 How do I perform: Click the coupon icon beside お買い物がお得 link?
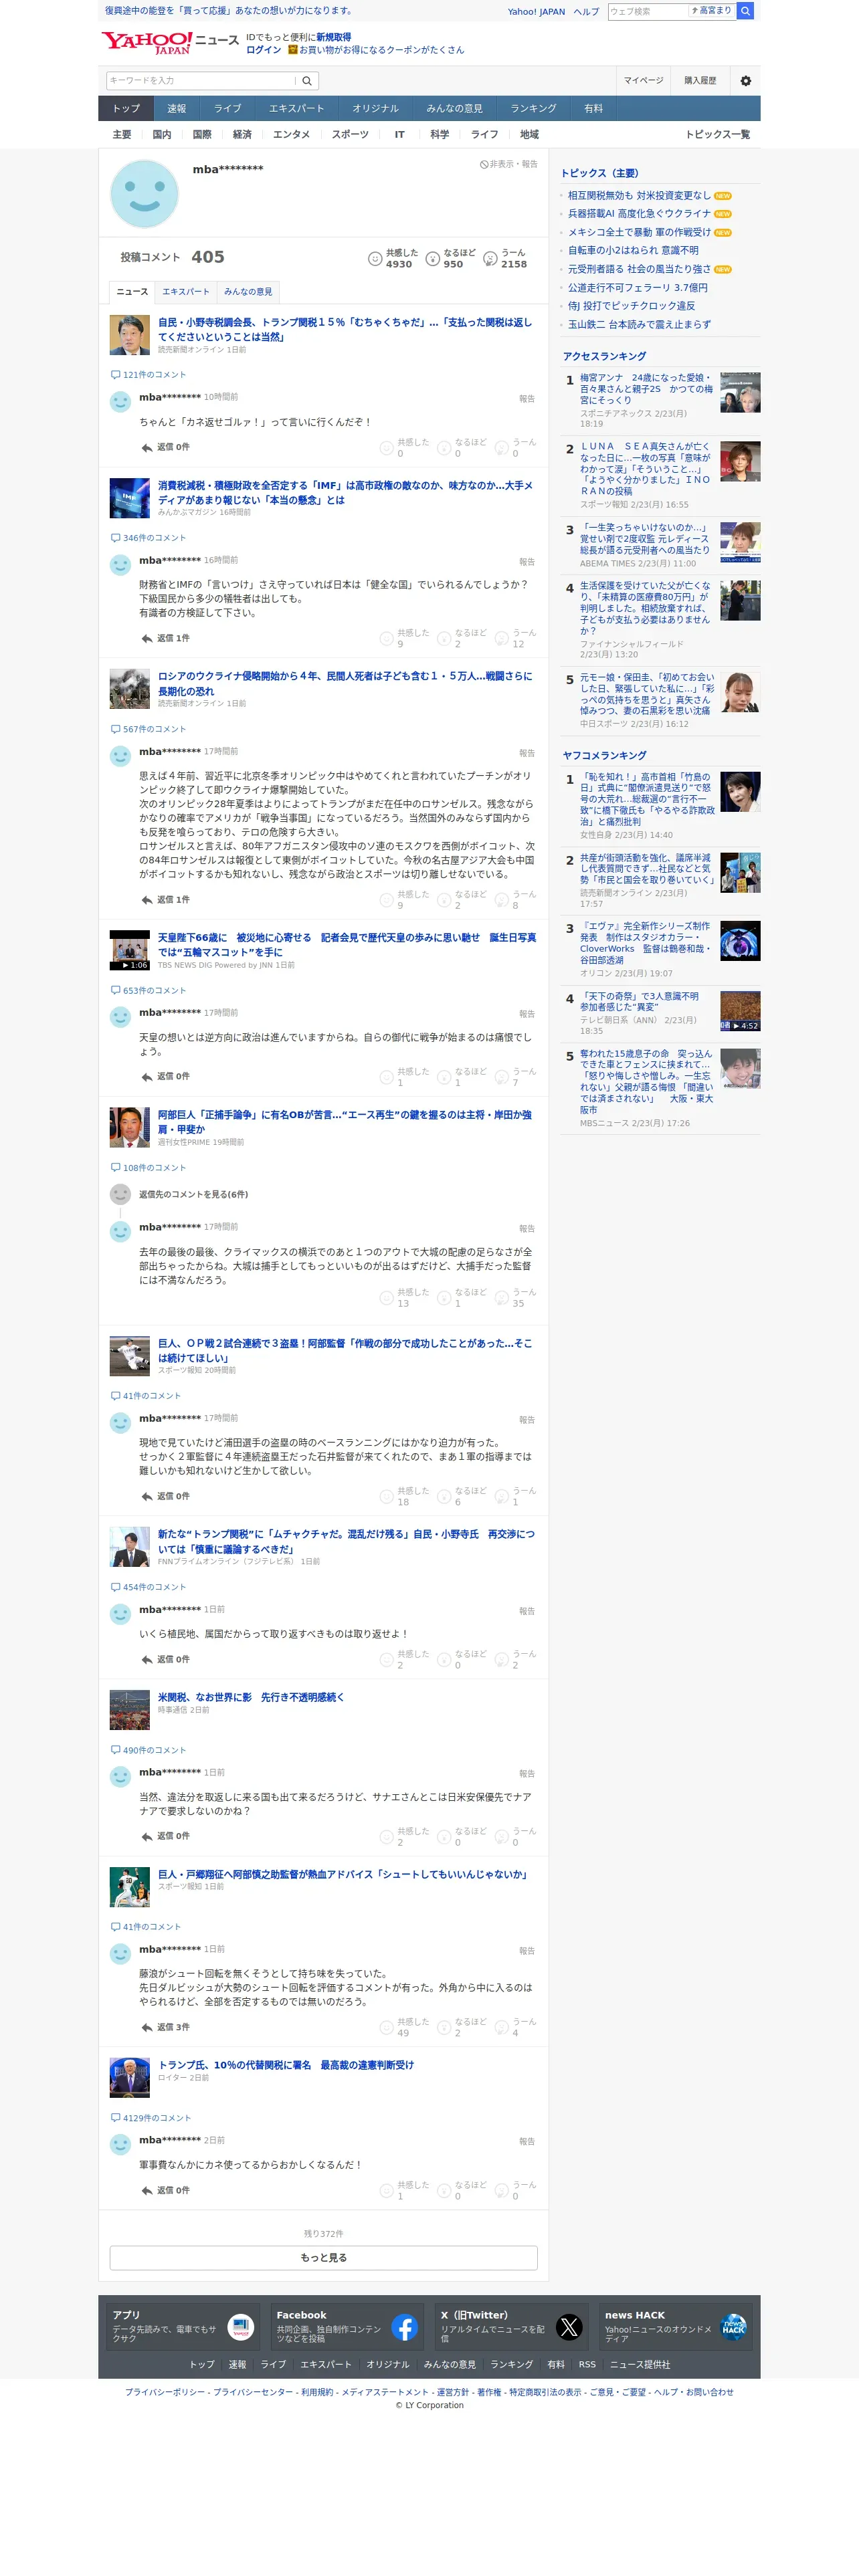pos(293,49)
